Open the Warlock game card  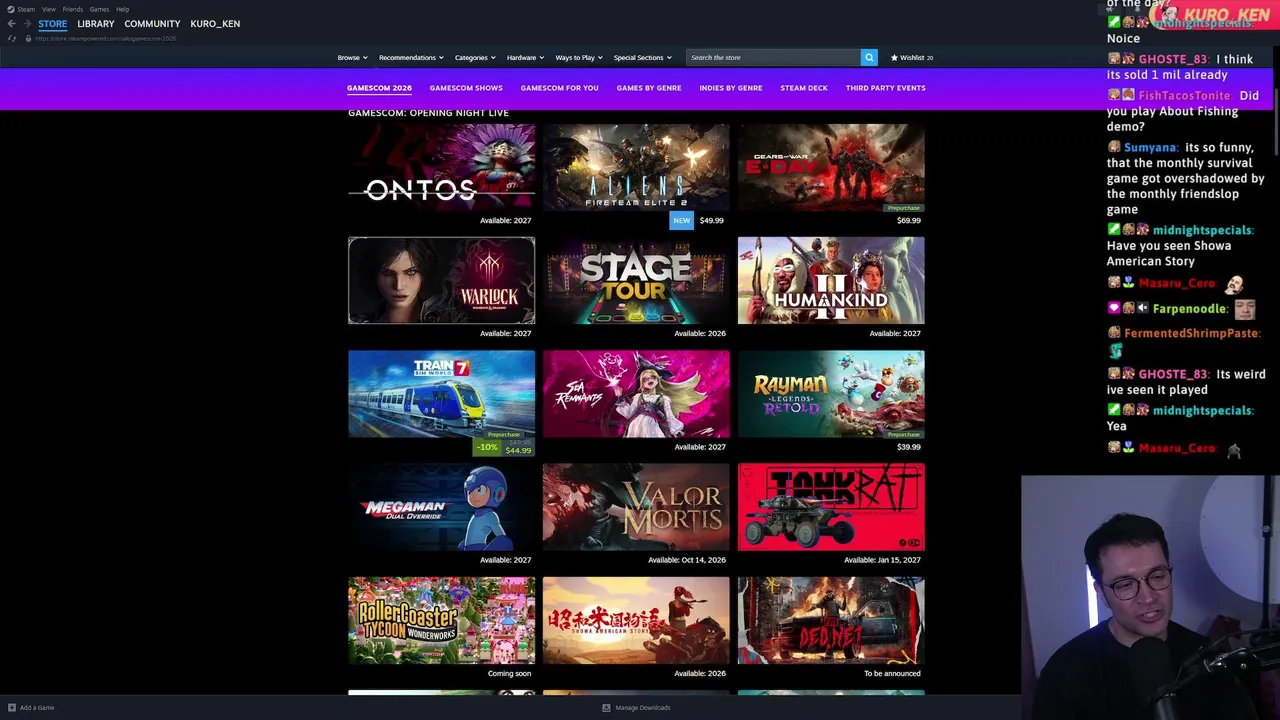tap(441, 281)
